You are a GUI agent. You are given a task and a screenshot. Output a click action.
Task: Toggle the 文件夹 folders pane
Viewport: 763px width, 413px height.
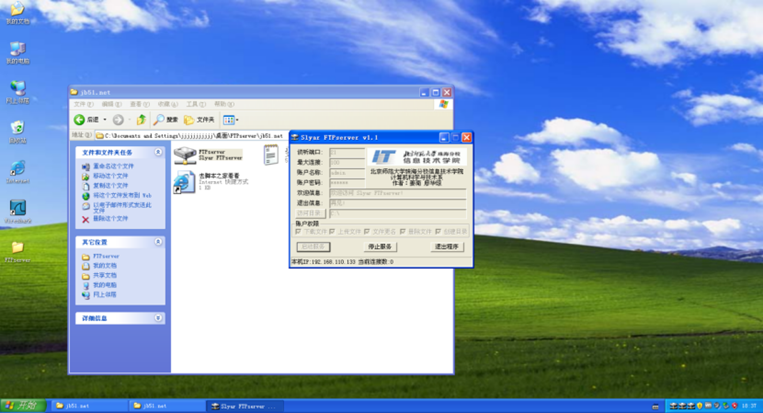coord(199,120)
